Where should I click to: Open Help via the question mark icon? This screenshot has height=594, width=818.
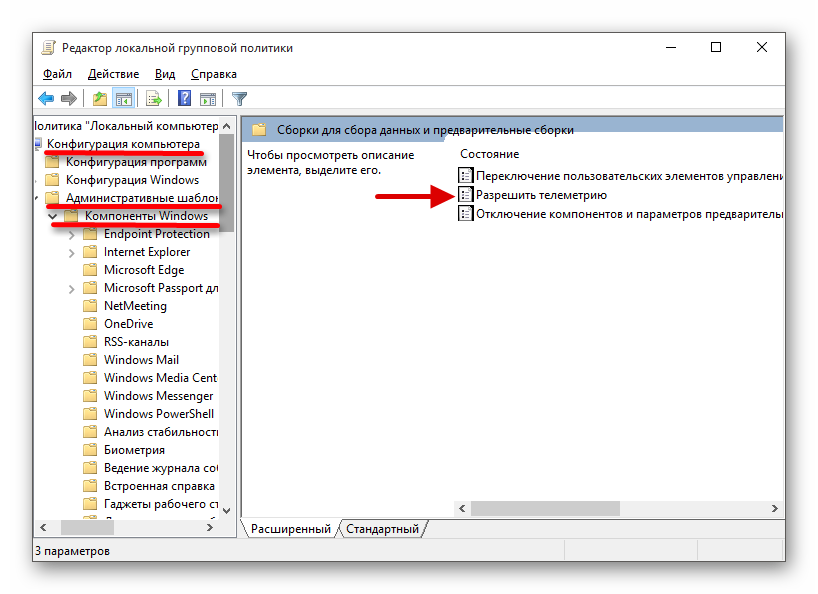coord(185,98)
